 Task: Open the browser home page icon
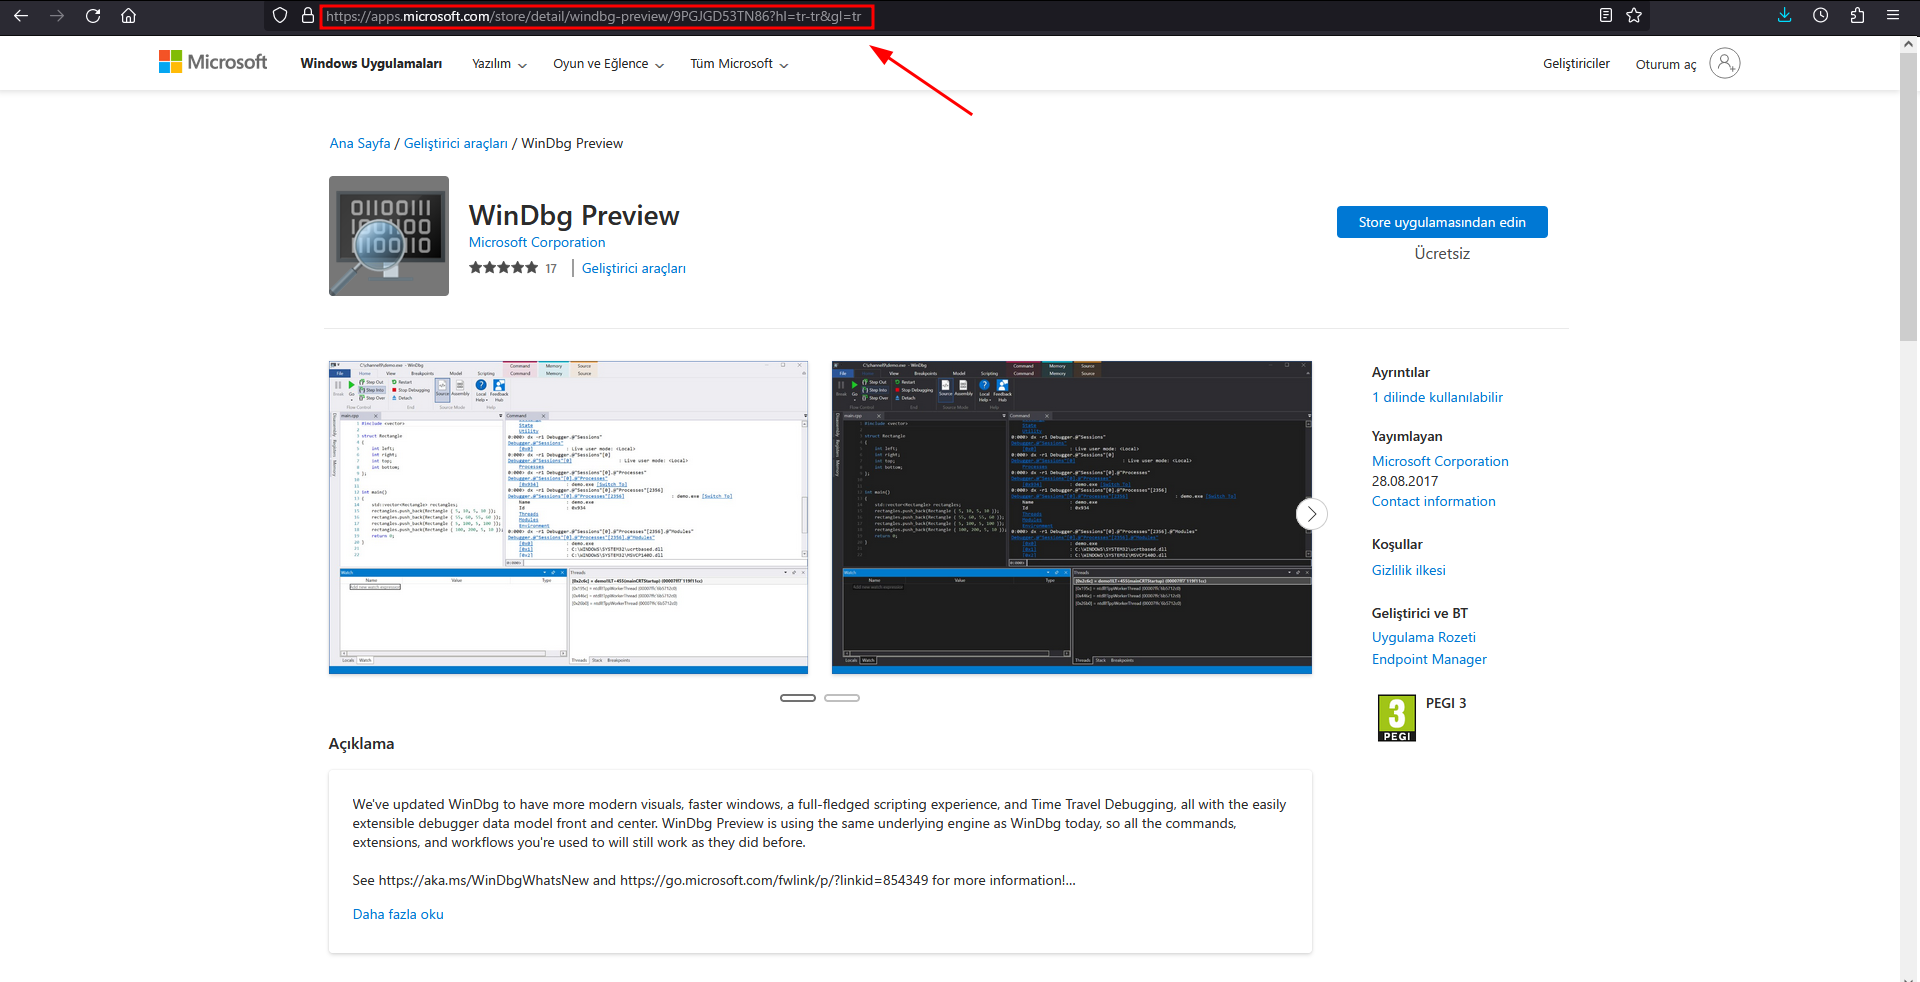(x=128, y=16)
